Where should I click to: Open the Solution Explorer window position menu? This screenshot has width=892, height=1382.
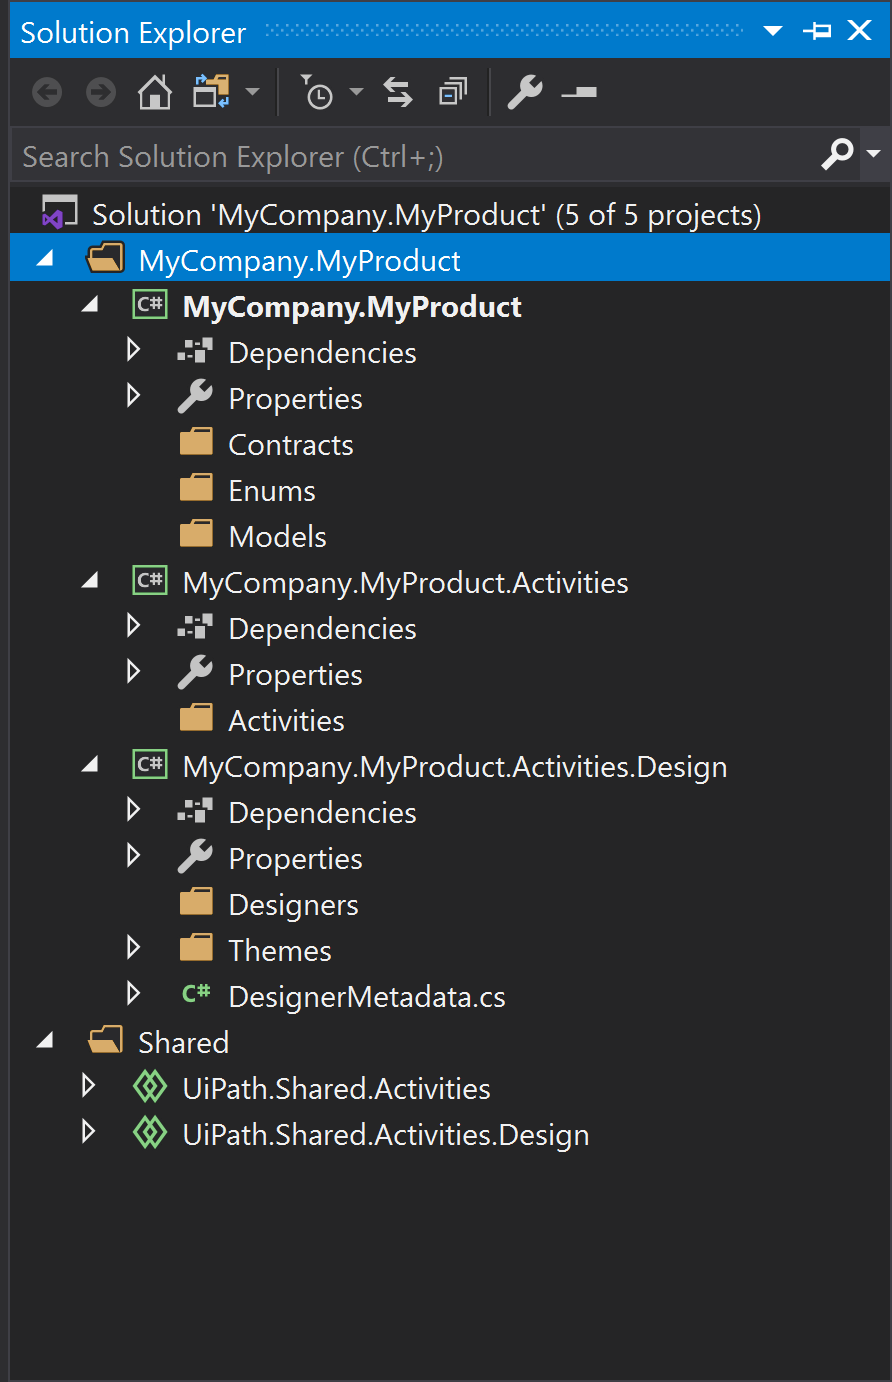coord(773,31)
